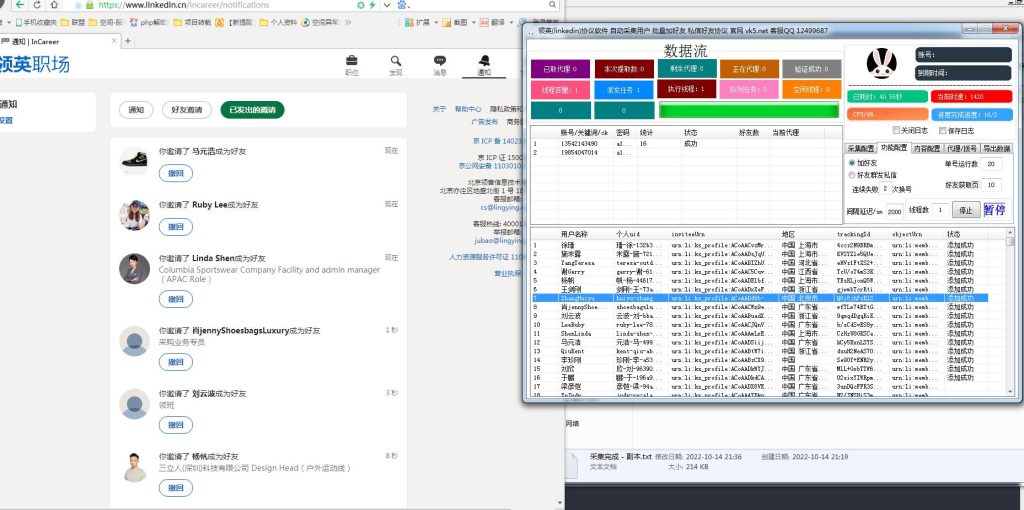Switch to the 采集配置 tab

(861, 148)
